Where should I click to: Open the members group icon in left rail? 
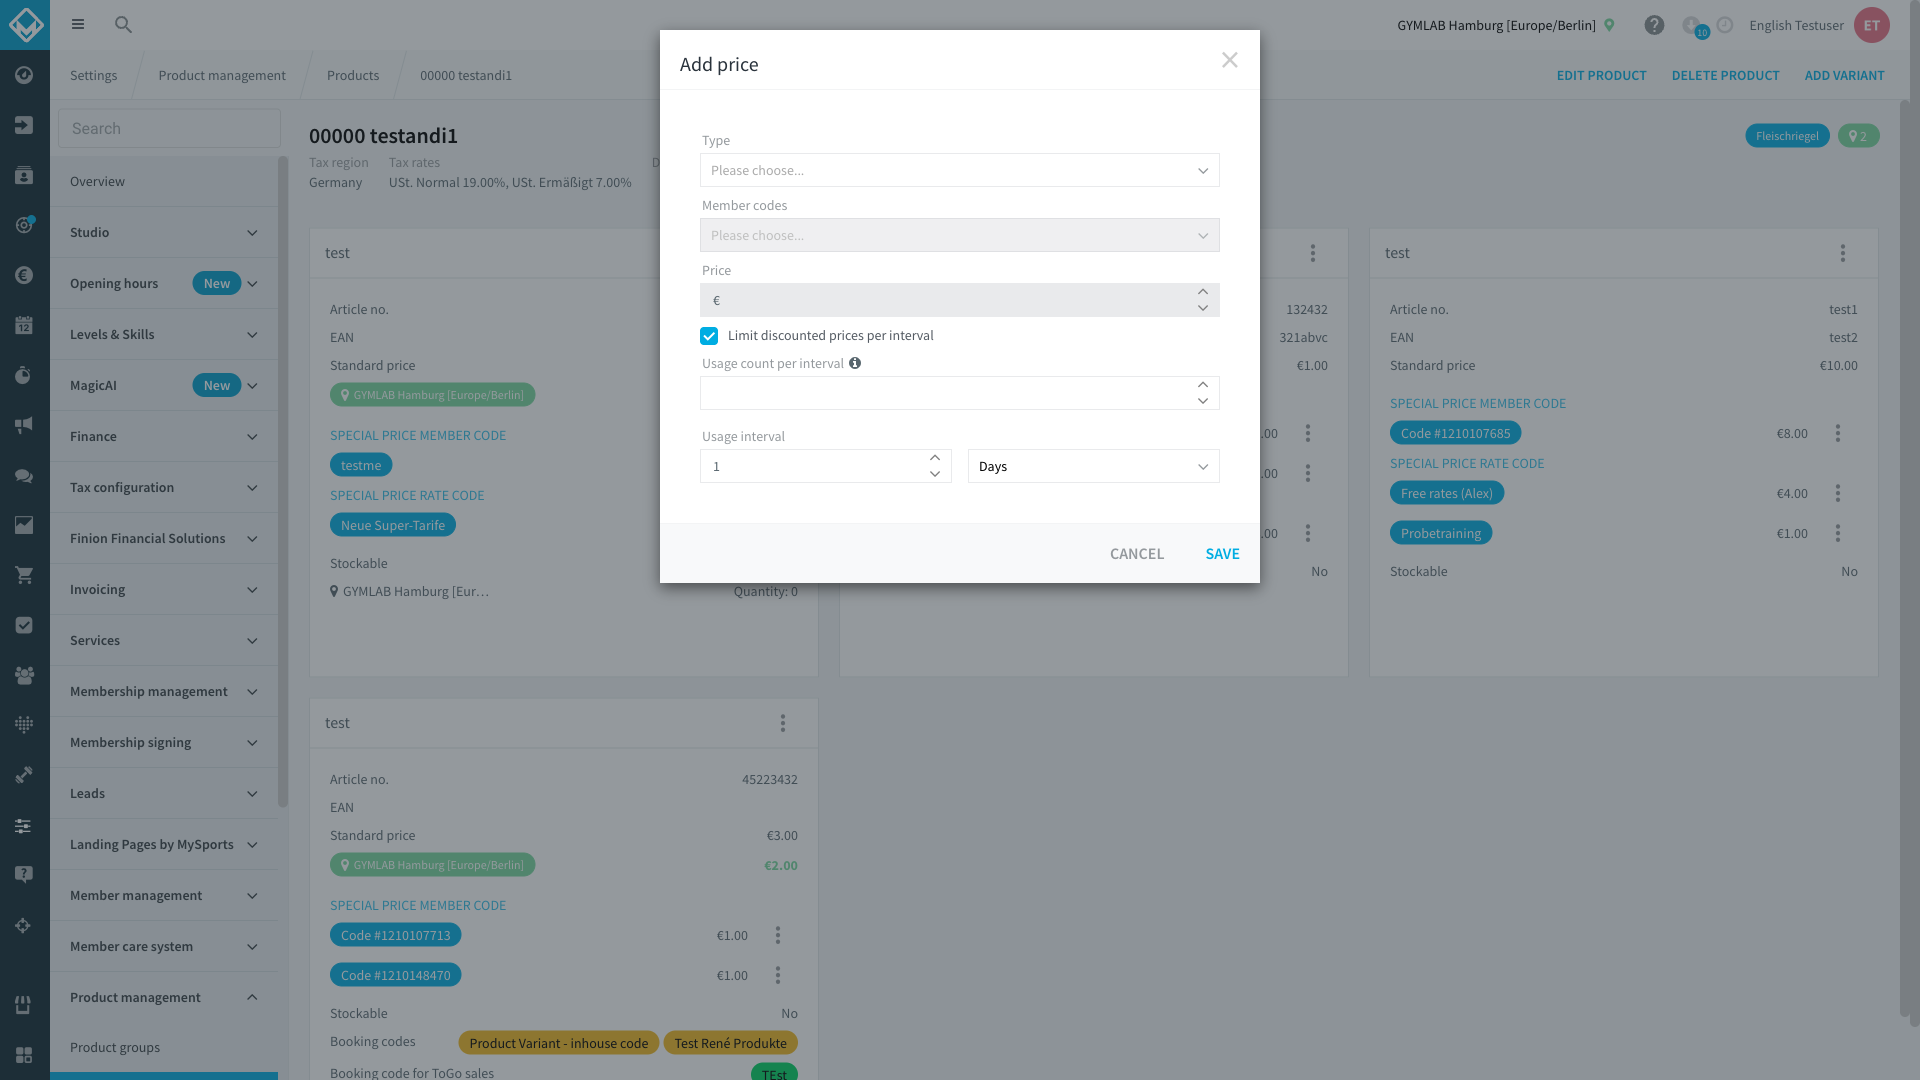24,675
